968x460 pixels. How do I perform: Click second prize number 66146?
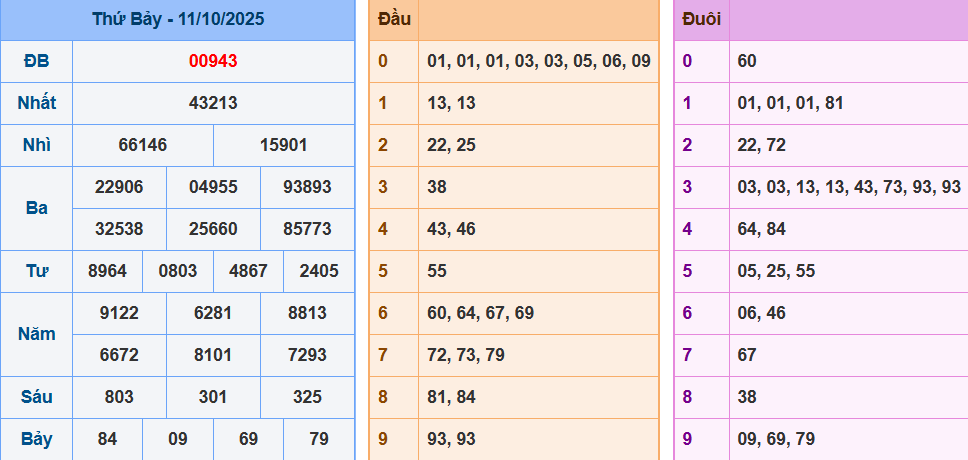[x=143, y=145]
